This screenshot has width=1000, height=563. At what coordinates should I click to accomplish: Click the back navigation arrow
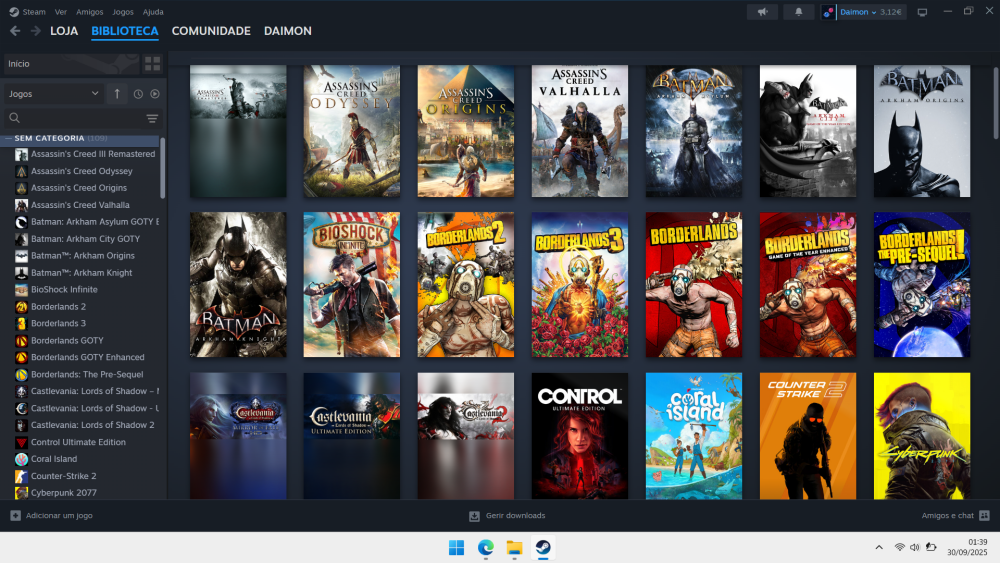pos(15,31)
